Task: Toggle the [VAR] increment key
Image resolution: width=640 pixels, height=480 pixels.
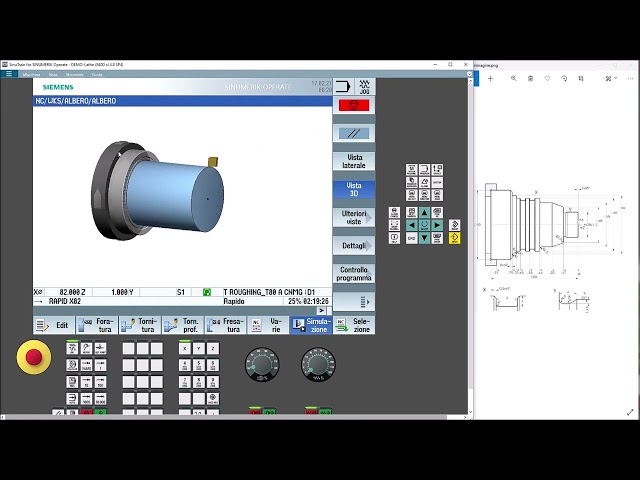Action: click(x=86, y=365)
